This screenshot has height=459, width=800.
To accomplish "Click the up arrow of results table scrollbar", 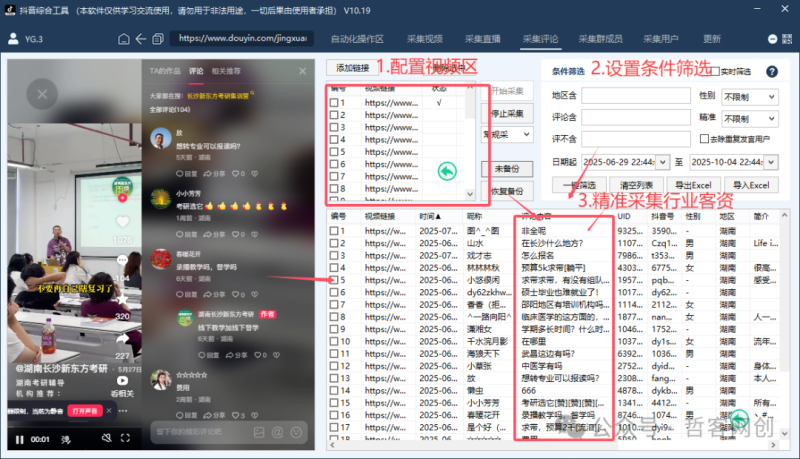I will [x=785, y=216].
